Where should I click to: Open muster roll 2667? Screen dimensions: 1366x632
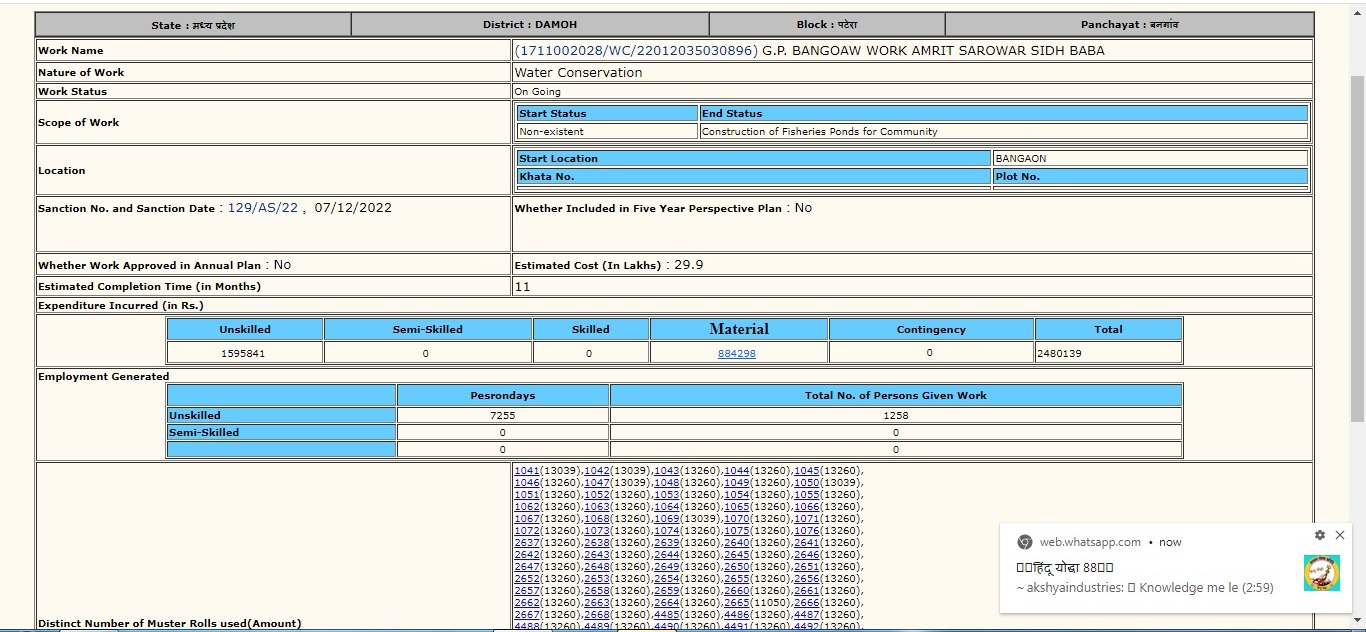pyautogui.click(x=527, y=615)
